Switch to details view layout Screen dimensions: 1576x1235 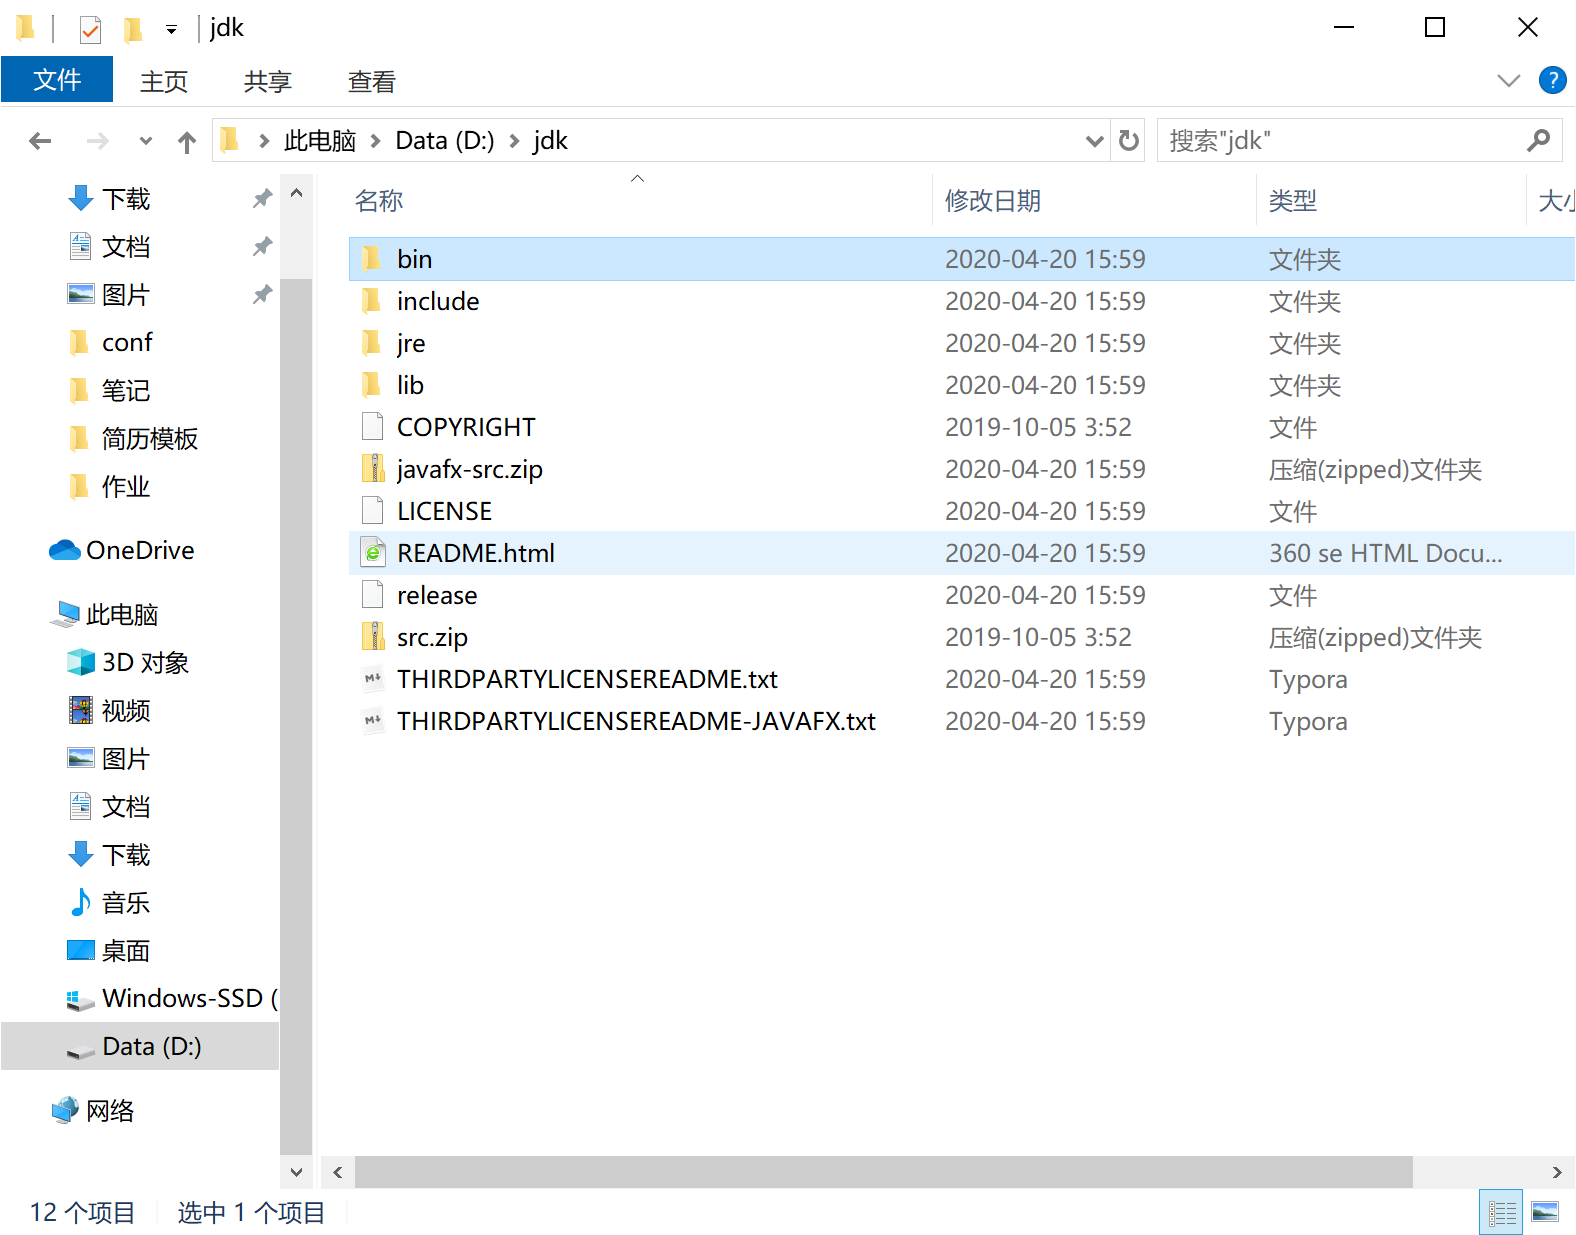1501,1213
